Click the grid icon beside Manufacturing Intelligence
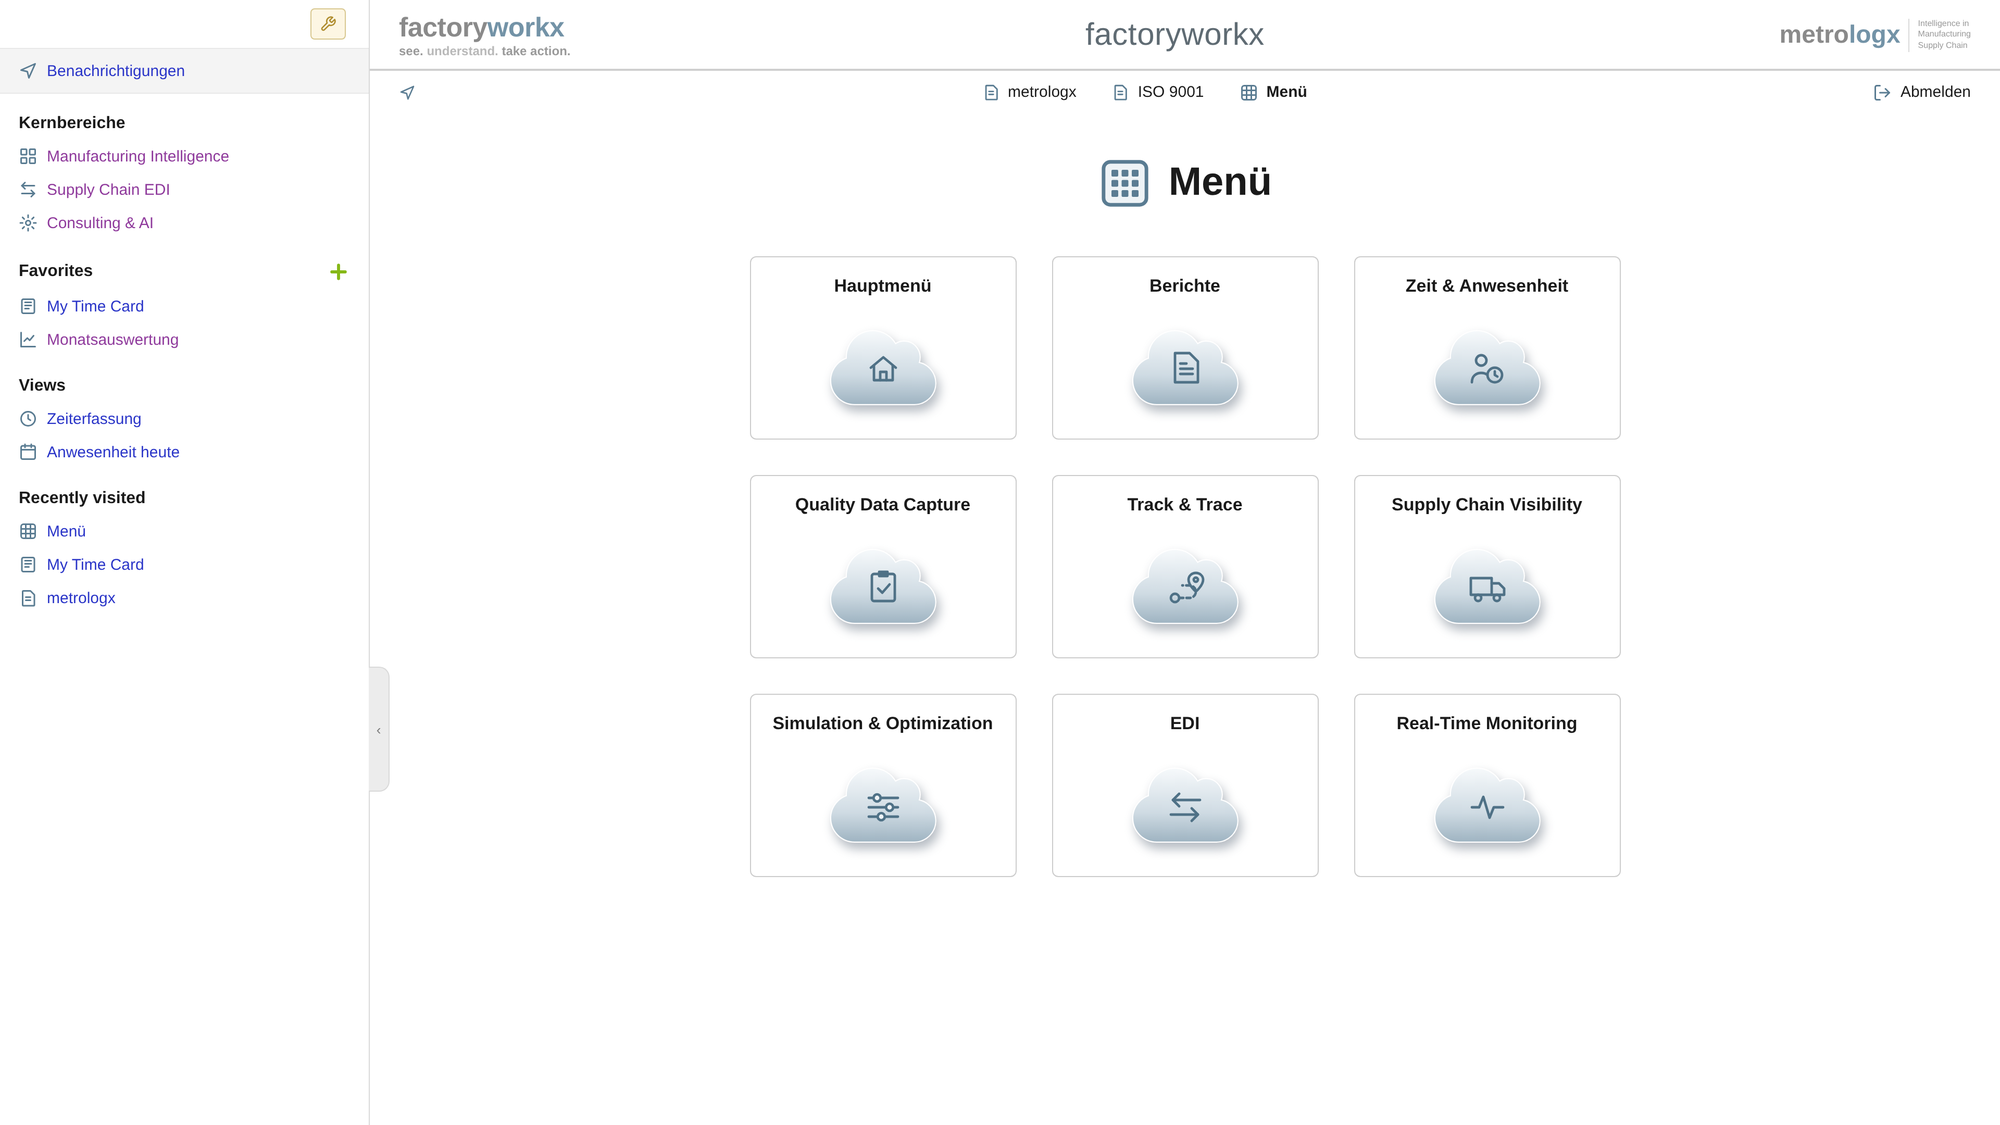The width and height of the screenshot is (2000, 1125). click(28, 156)
